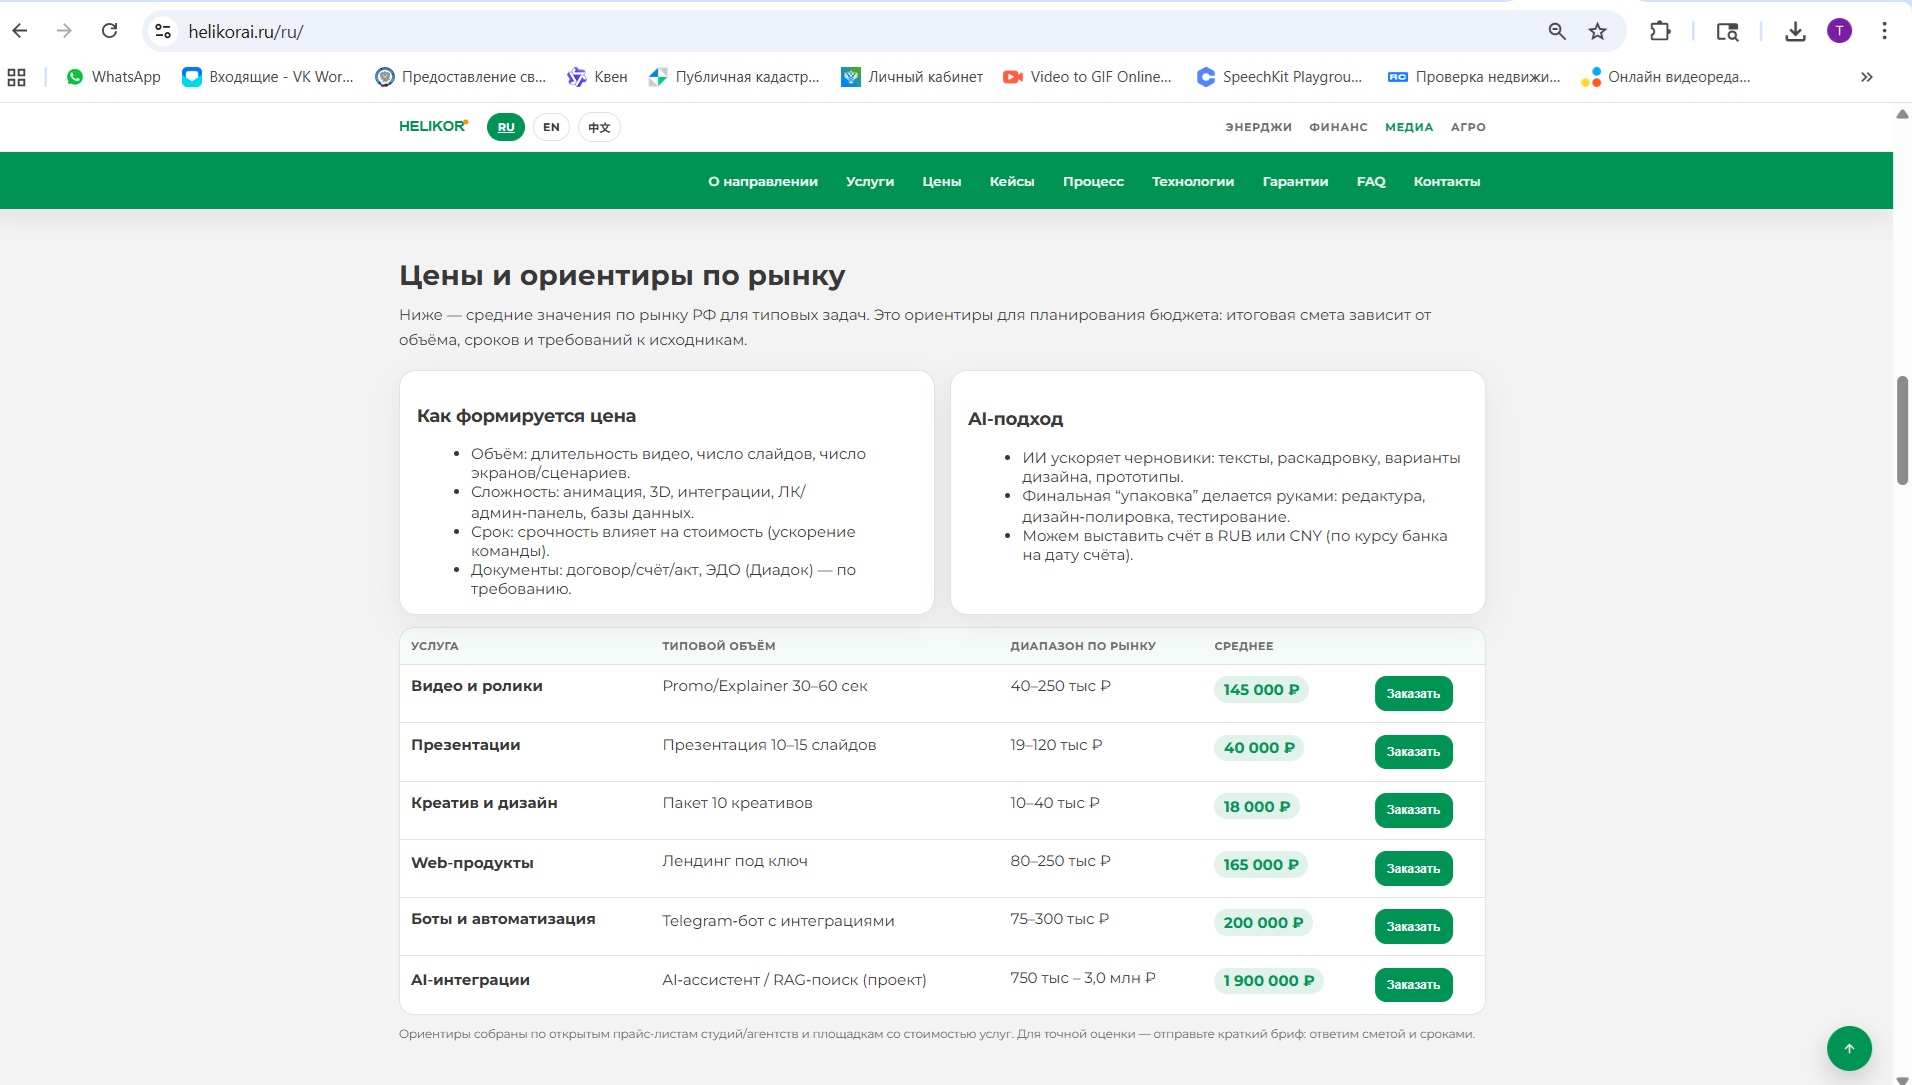The width and height of the screenshot is (1912, 1085).
Task: Switch language to 中文
Action: (599, 127)
